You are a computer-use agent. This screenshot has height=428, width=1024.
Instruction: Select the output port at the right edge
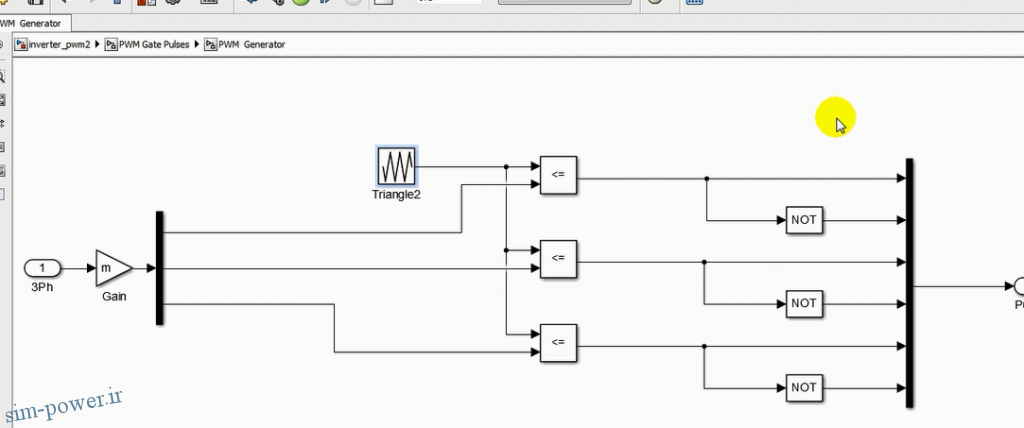[1019, 286]
